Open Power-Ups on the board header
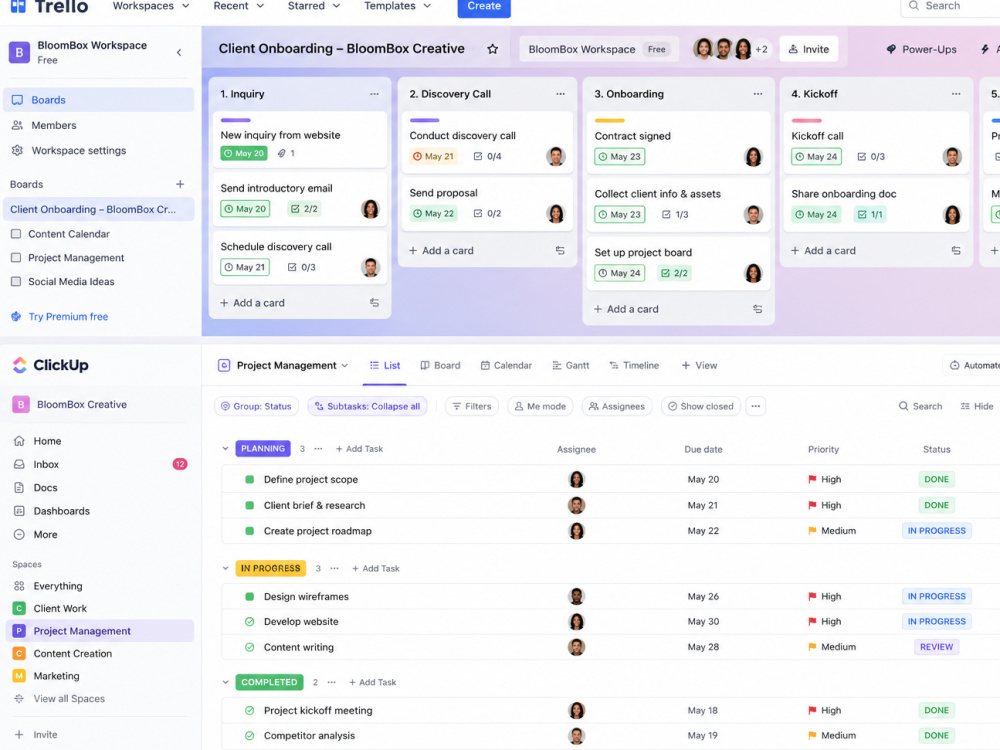The width and height of the screenshot is (1000, 750). [x=921, y=49]
